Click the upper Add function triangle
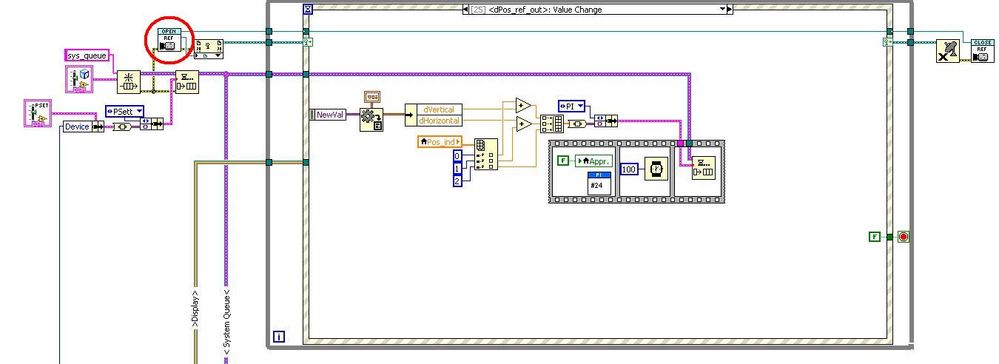The image size is (999, 364). click(x=524, y=105)
